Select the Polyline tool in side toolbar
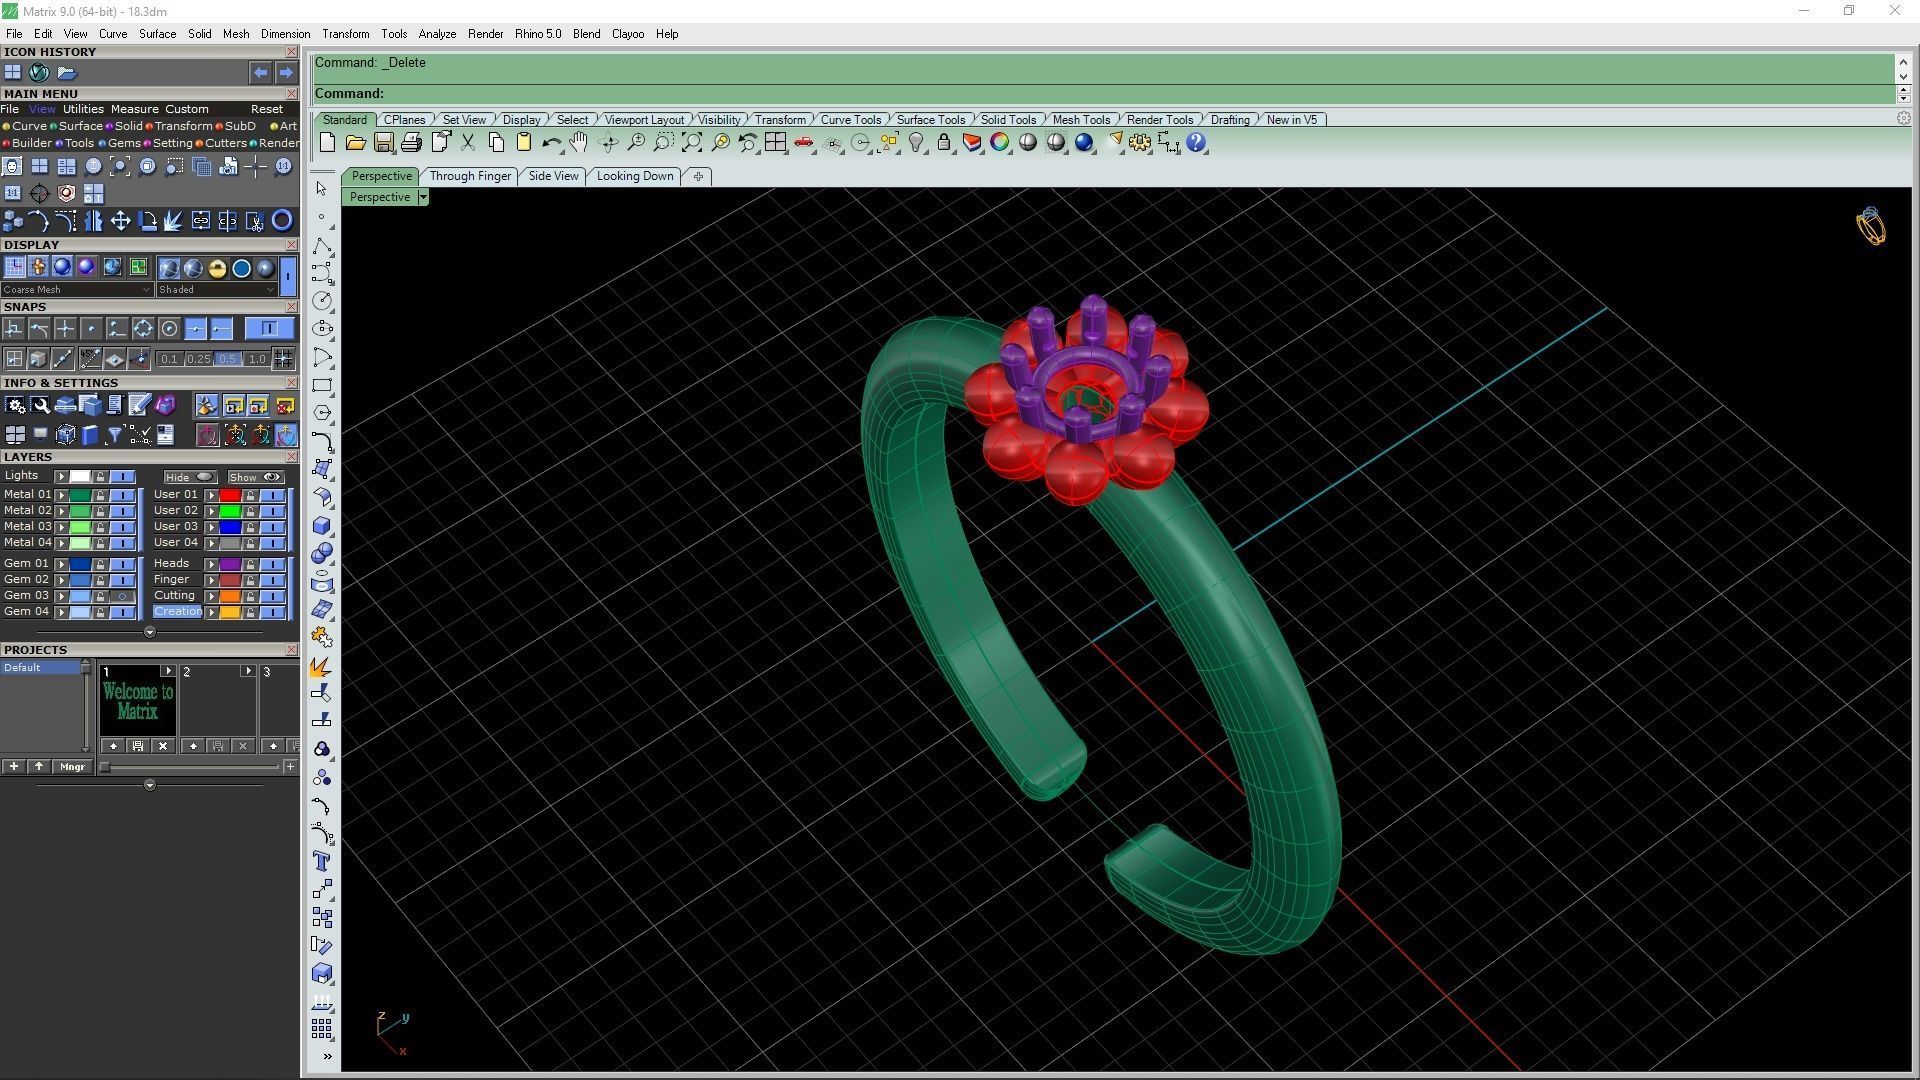 [322, 245]
